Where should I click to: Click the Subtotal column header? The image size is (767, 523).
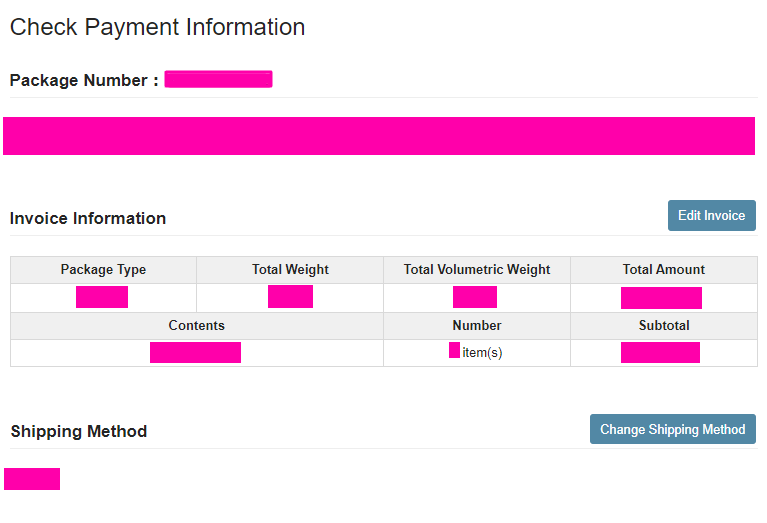point(664,326)
